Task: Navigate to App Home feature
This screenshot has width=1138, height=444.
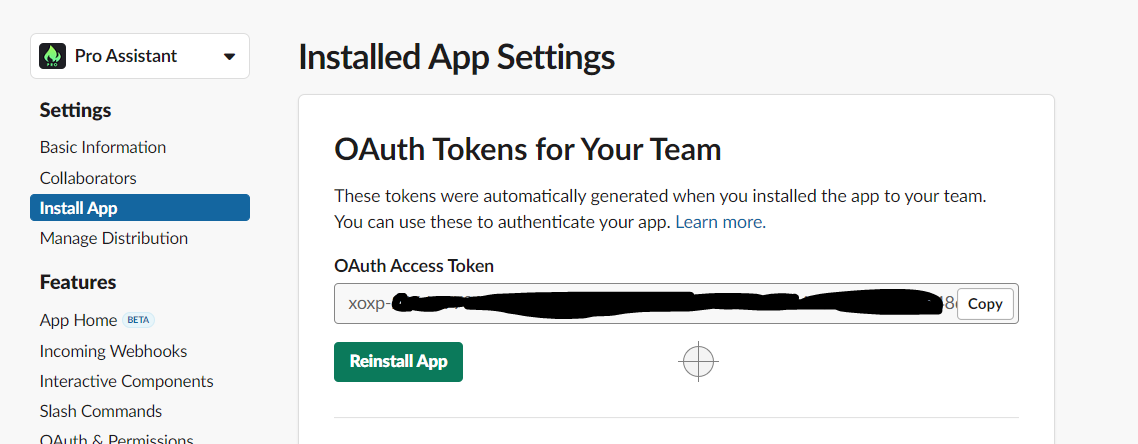Action: tap(78, 320)
